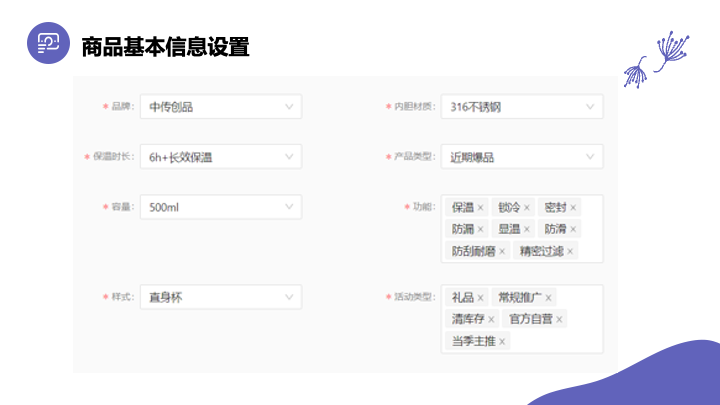Click the 清库存 tag text

tap(468, 319)
